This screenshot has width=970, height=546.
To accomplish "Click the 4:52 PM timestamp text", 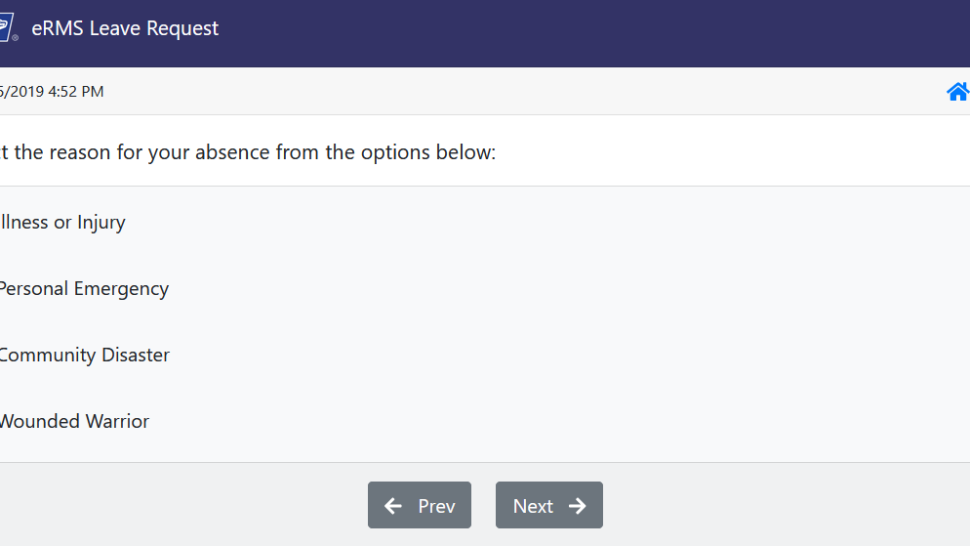I will (x=75, y=92).
